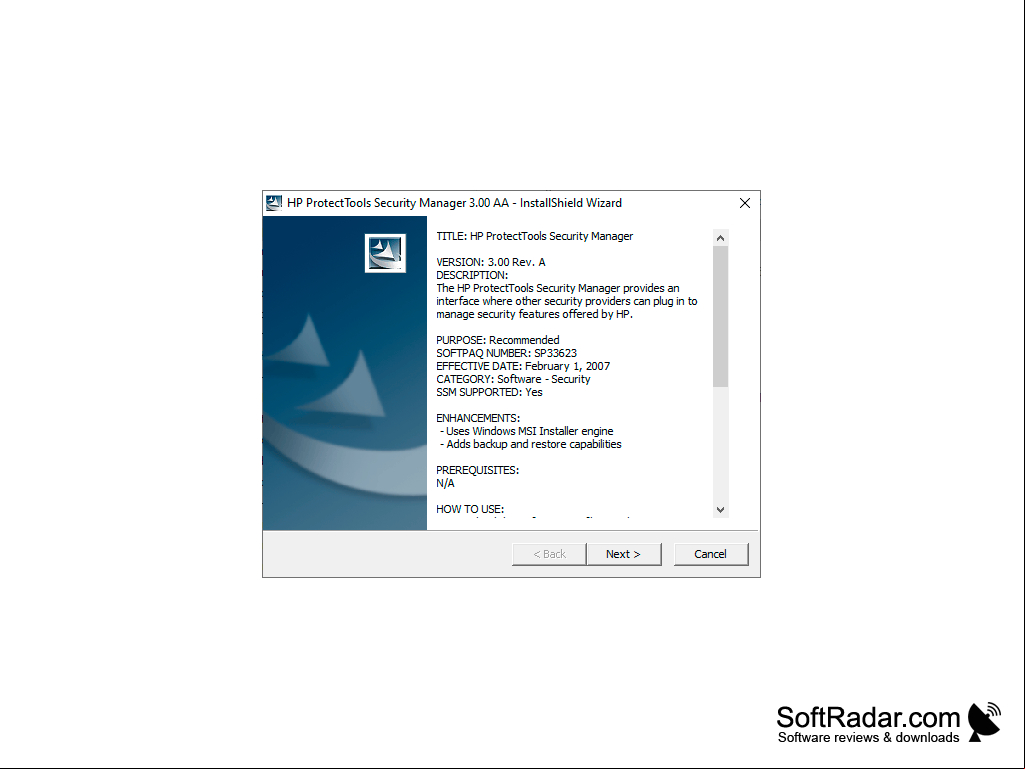This screenshot has width=1025, height=769.
Task: Click 'Uses Windows MSI Installer engine' line
Action: coord(527,431)
